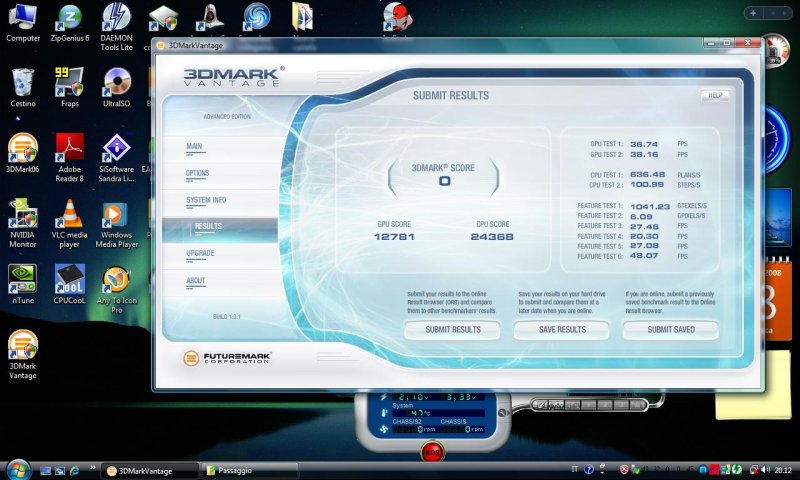Click the yellow sticky note gadget
The height and width of the screenshot is (480, 800).
click(753, 385)
